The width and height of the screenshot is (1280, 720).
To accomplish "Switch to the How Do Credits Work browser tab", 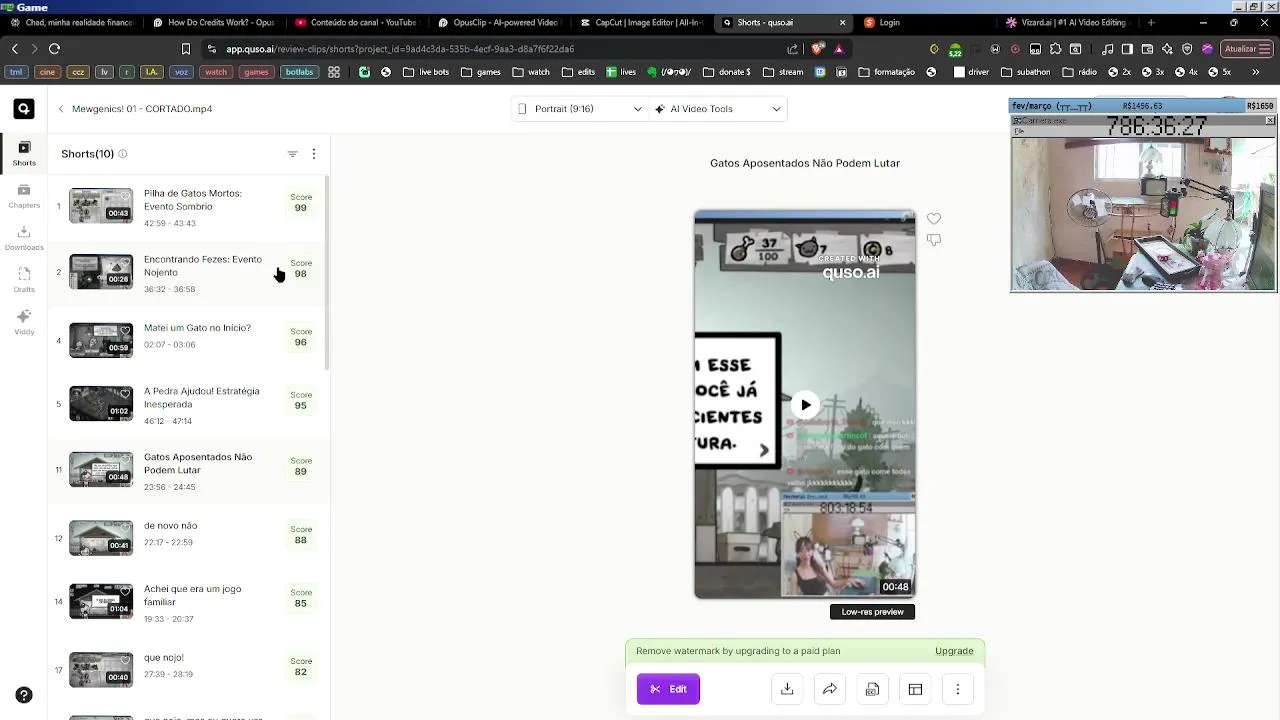I will pos(213,22).
